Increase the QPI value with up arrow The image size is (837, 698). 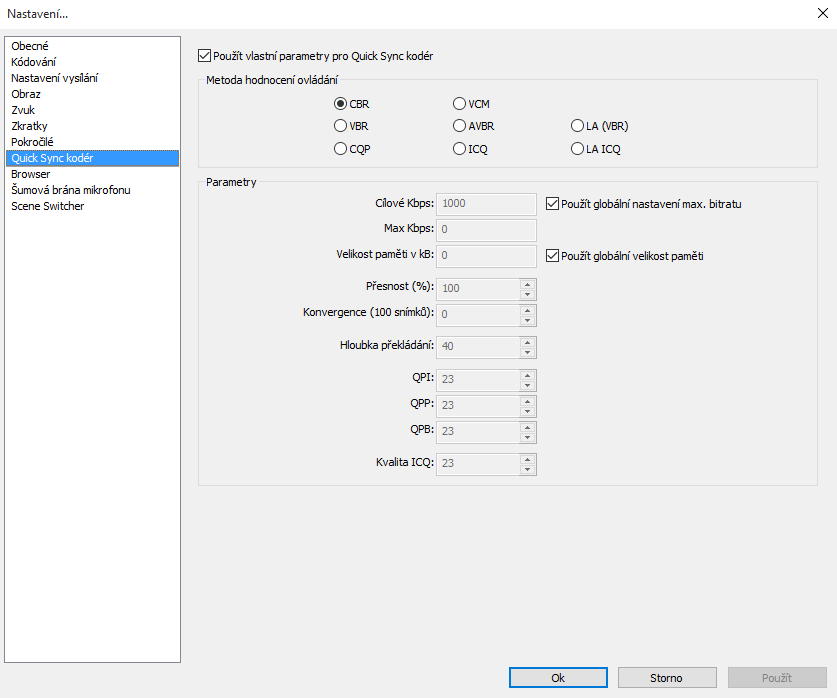click(x=527, y=375)
